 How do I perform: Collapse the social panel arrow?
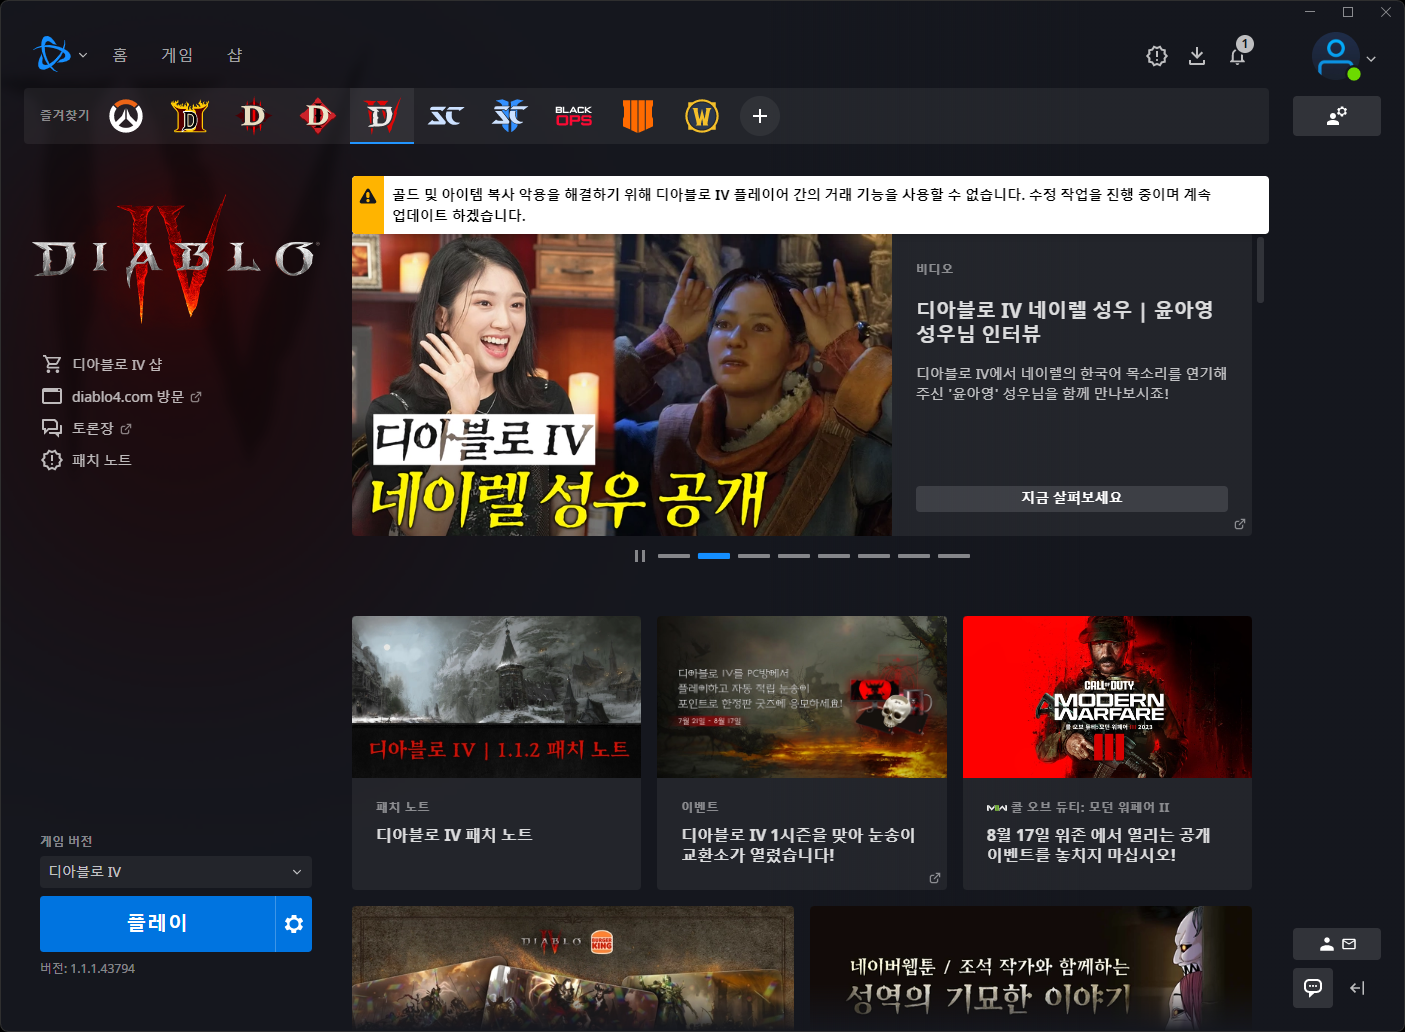coord(1357,988)
